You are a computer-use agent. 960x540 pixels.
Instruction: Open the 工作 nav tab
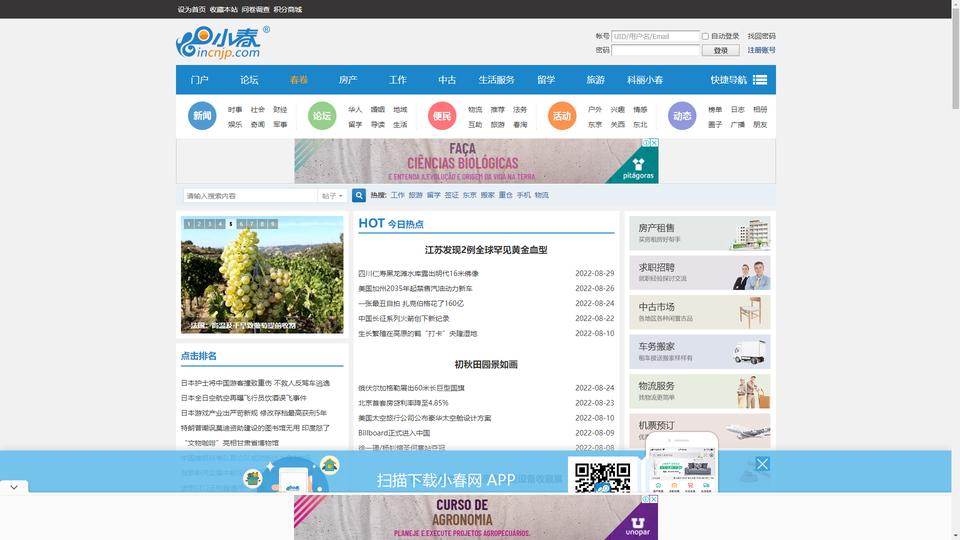coord(397,80)
